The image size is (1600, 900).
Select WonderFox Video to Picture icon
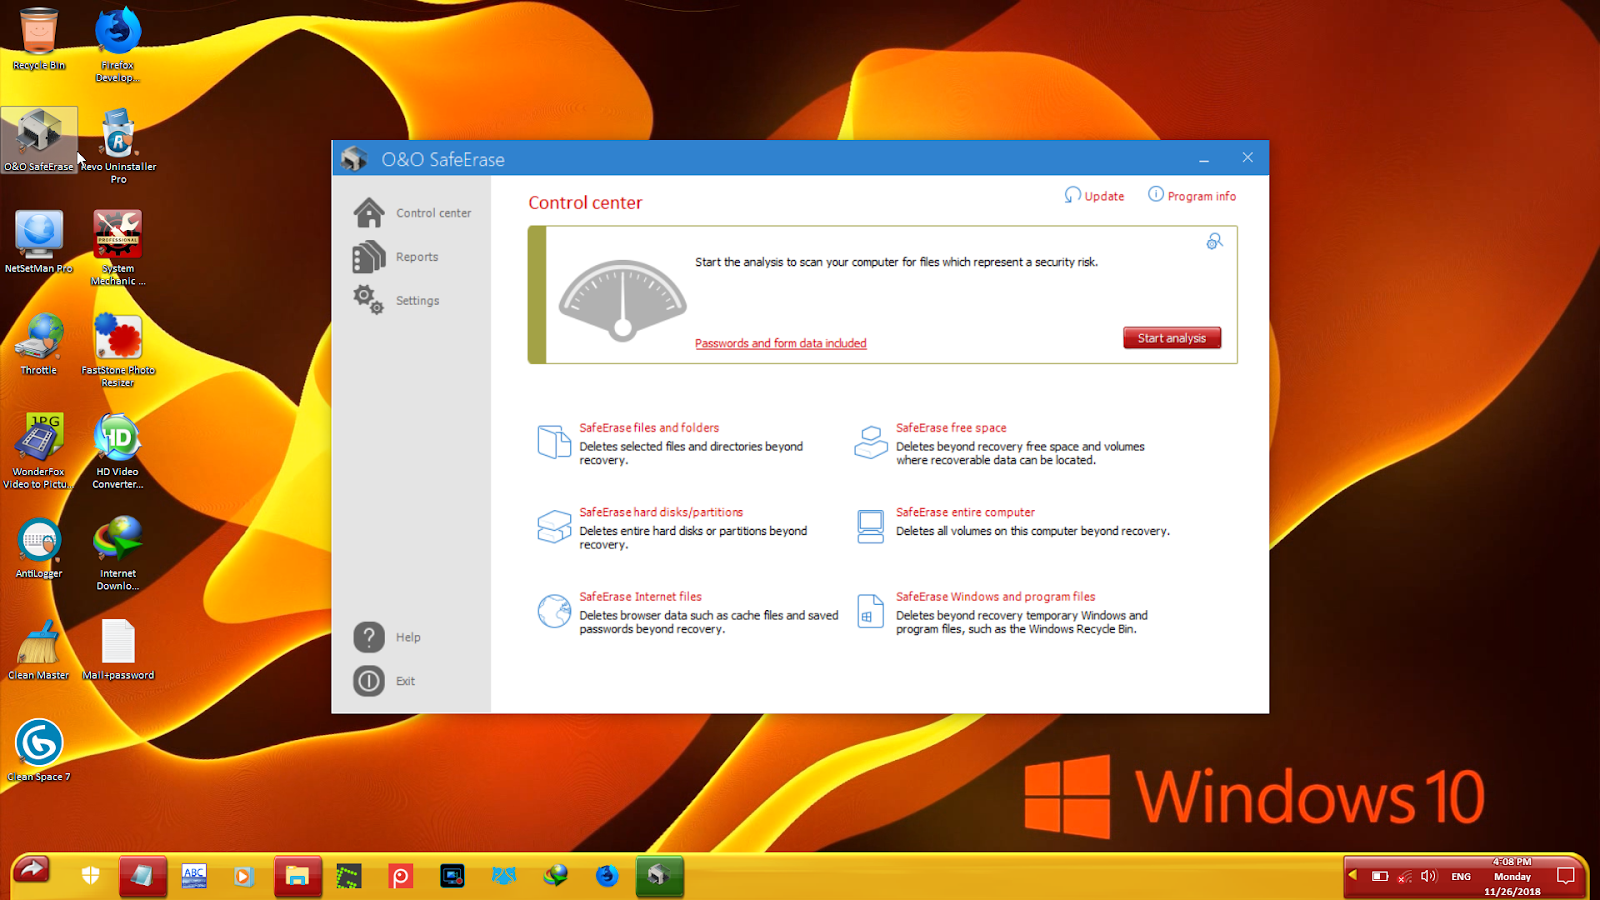coord(39,451)
